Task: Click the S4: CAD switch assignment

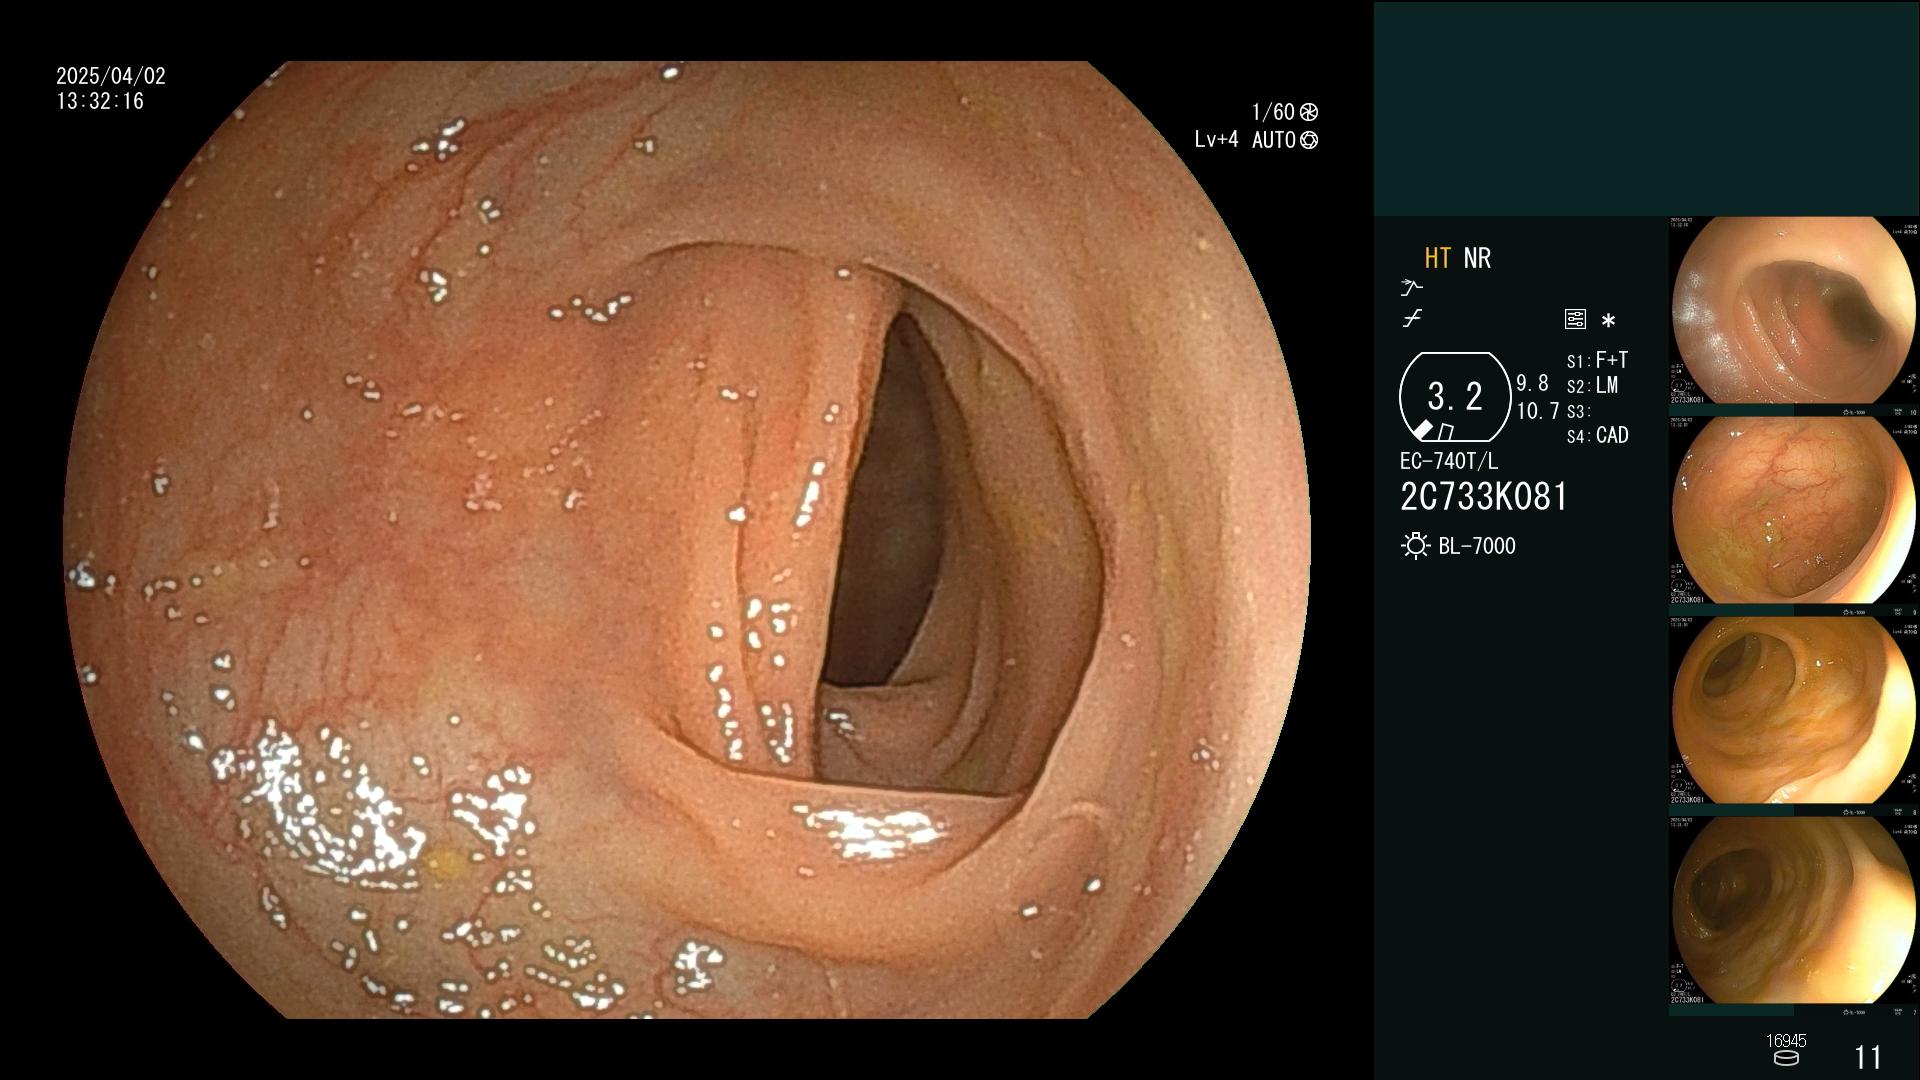Action: coord(1598,436)
